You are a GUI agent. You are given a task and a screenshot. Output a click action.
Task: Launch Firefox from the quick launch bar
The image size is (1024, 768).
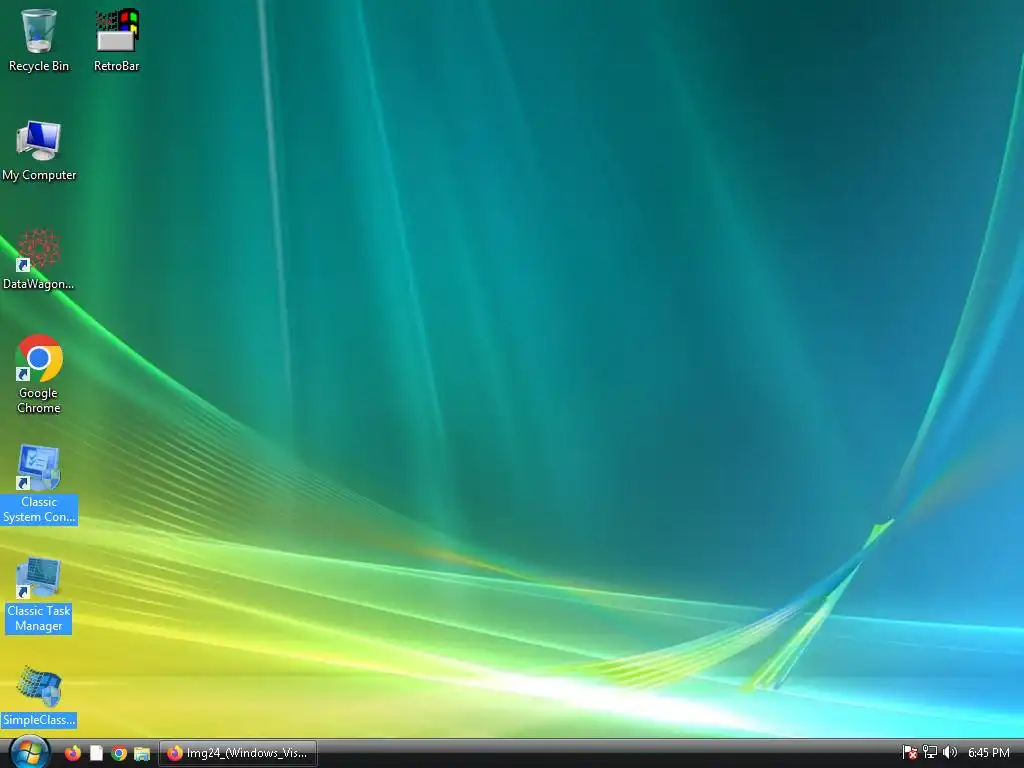point(72,753)
